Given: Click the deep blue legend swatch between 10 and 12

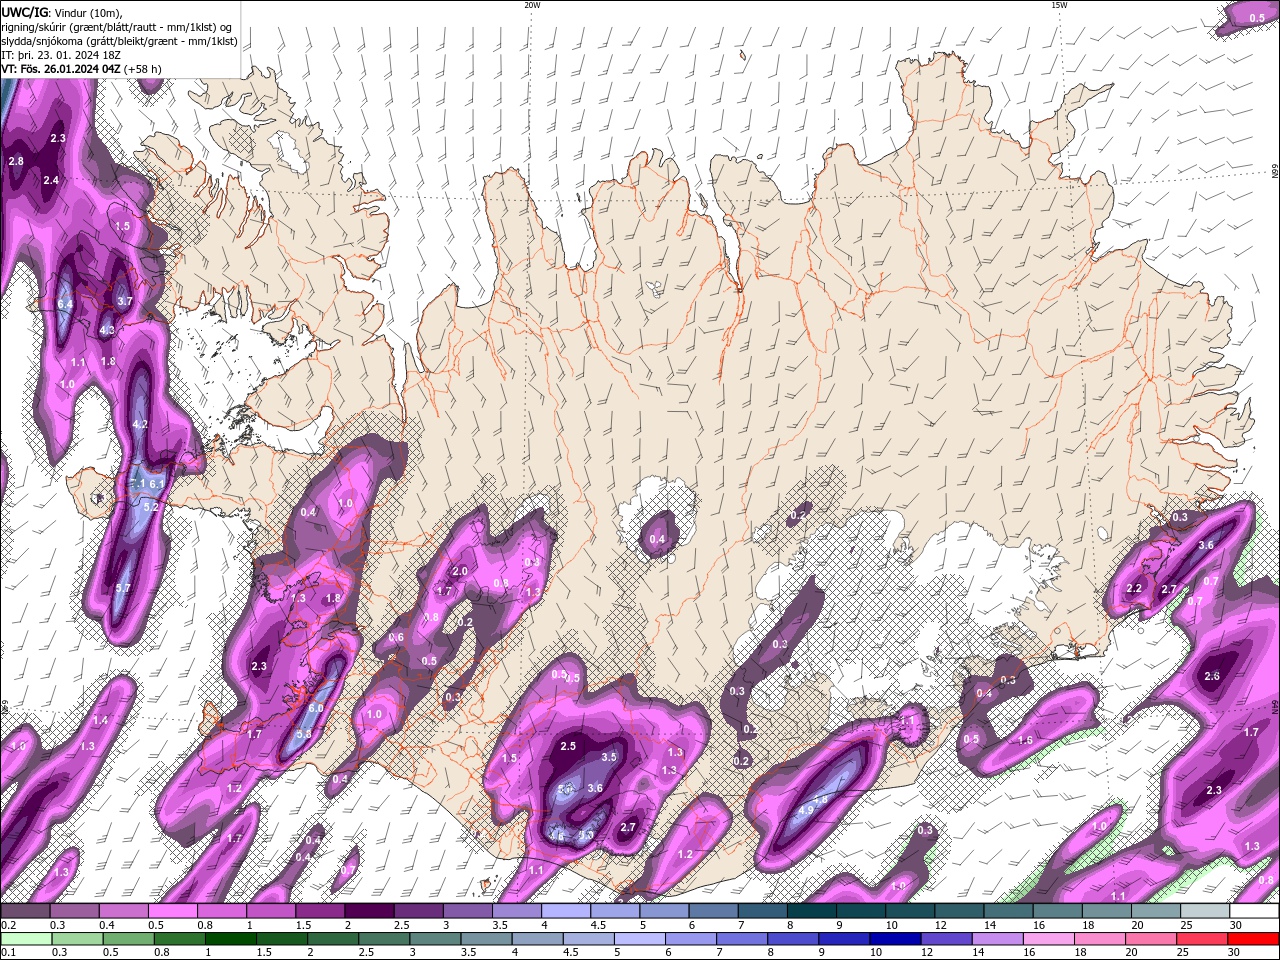Looking at the screenshot, I should point(896,939).
